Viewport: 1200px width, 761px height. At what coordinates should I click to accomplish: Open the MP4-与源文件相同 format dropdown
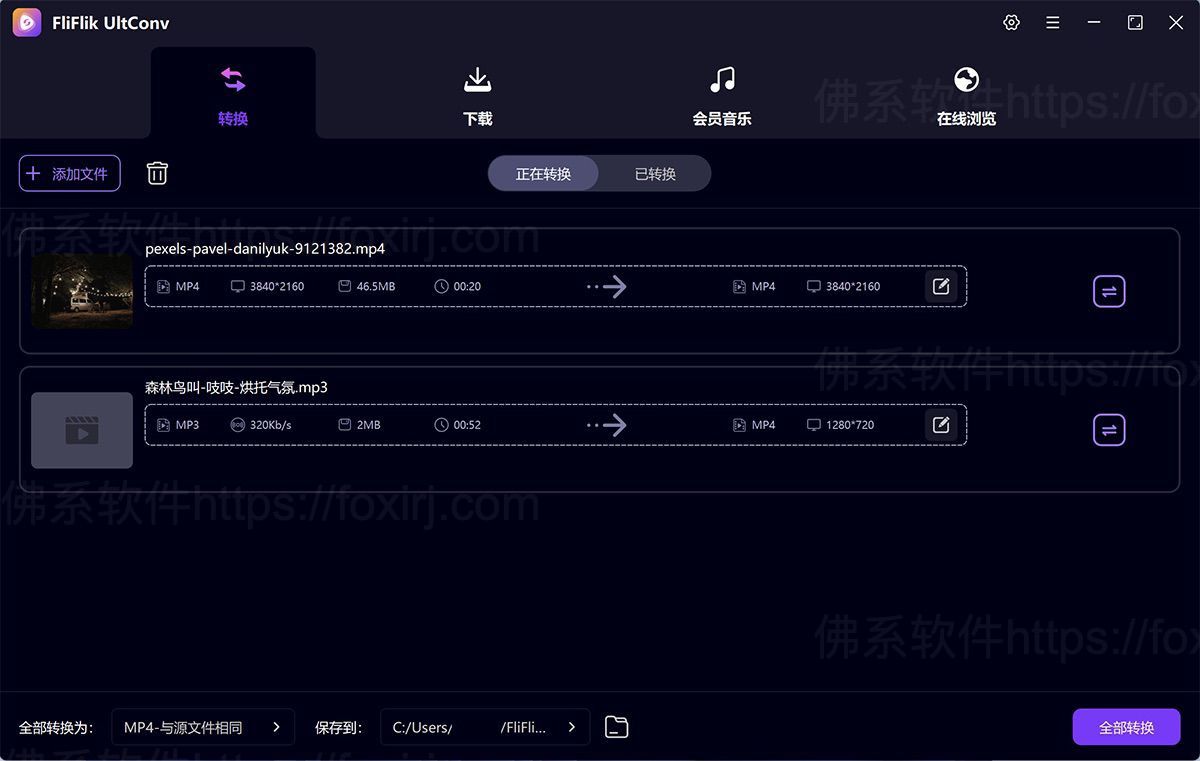pyautogui.click(x=203, y=727)
